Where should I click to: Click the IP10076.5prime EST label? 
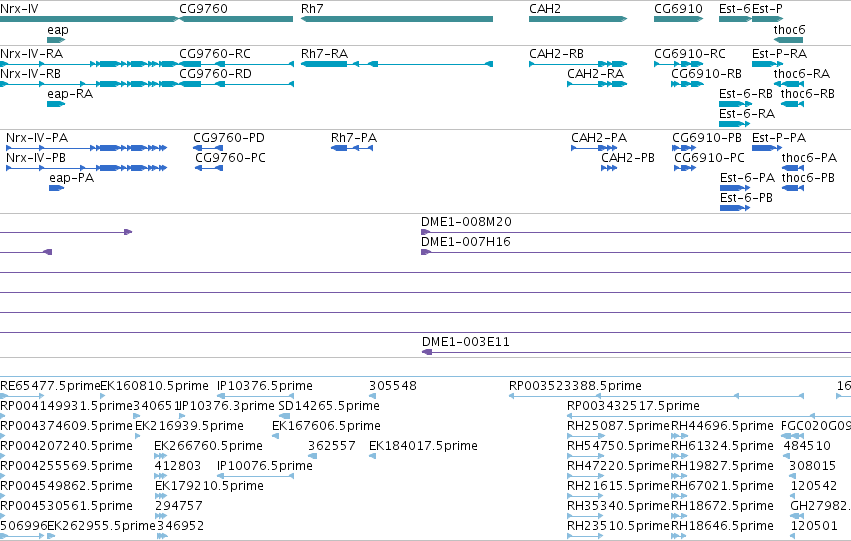coord(265,466)
